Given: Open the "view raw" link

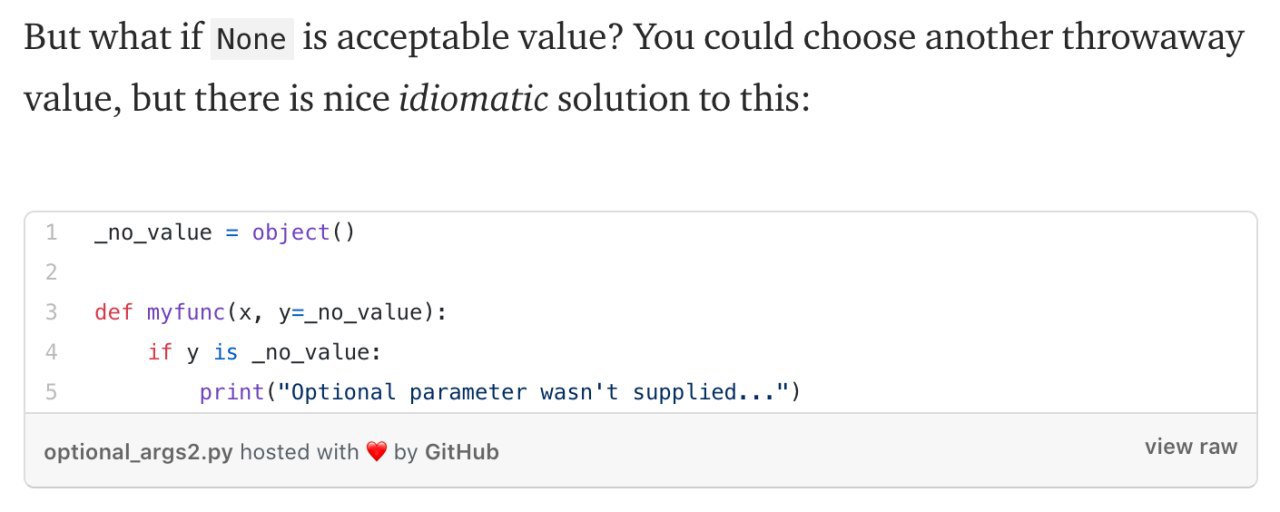Looking at the screenshot, I should [1191, 447].
